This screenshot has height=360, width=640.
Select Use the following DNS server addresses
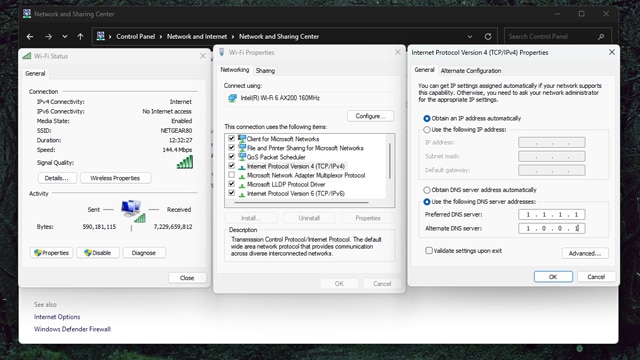click(x=427, y=202)
